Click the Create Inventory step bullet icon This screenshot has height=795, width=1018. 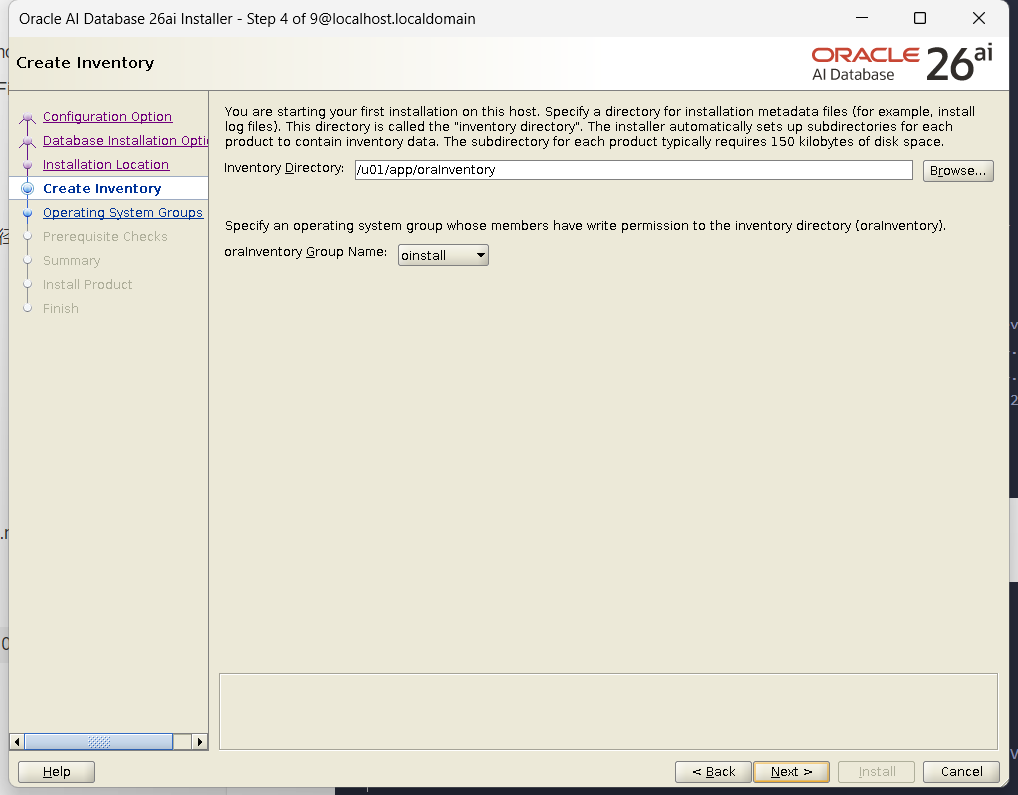click(x=27, y=189)
